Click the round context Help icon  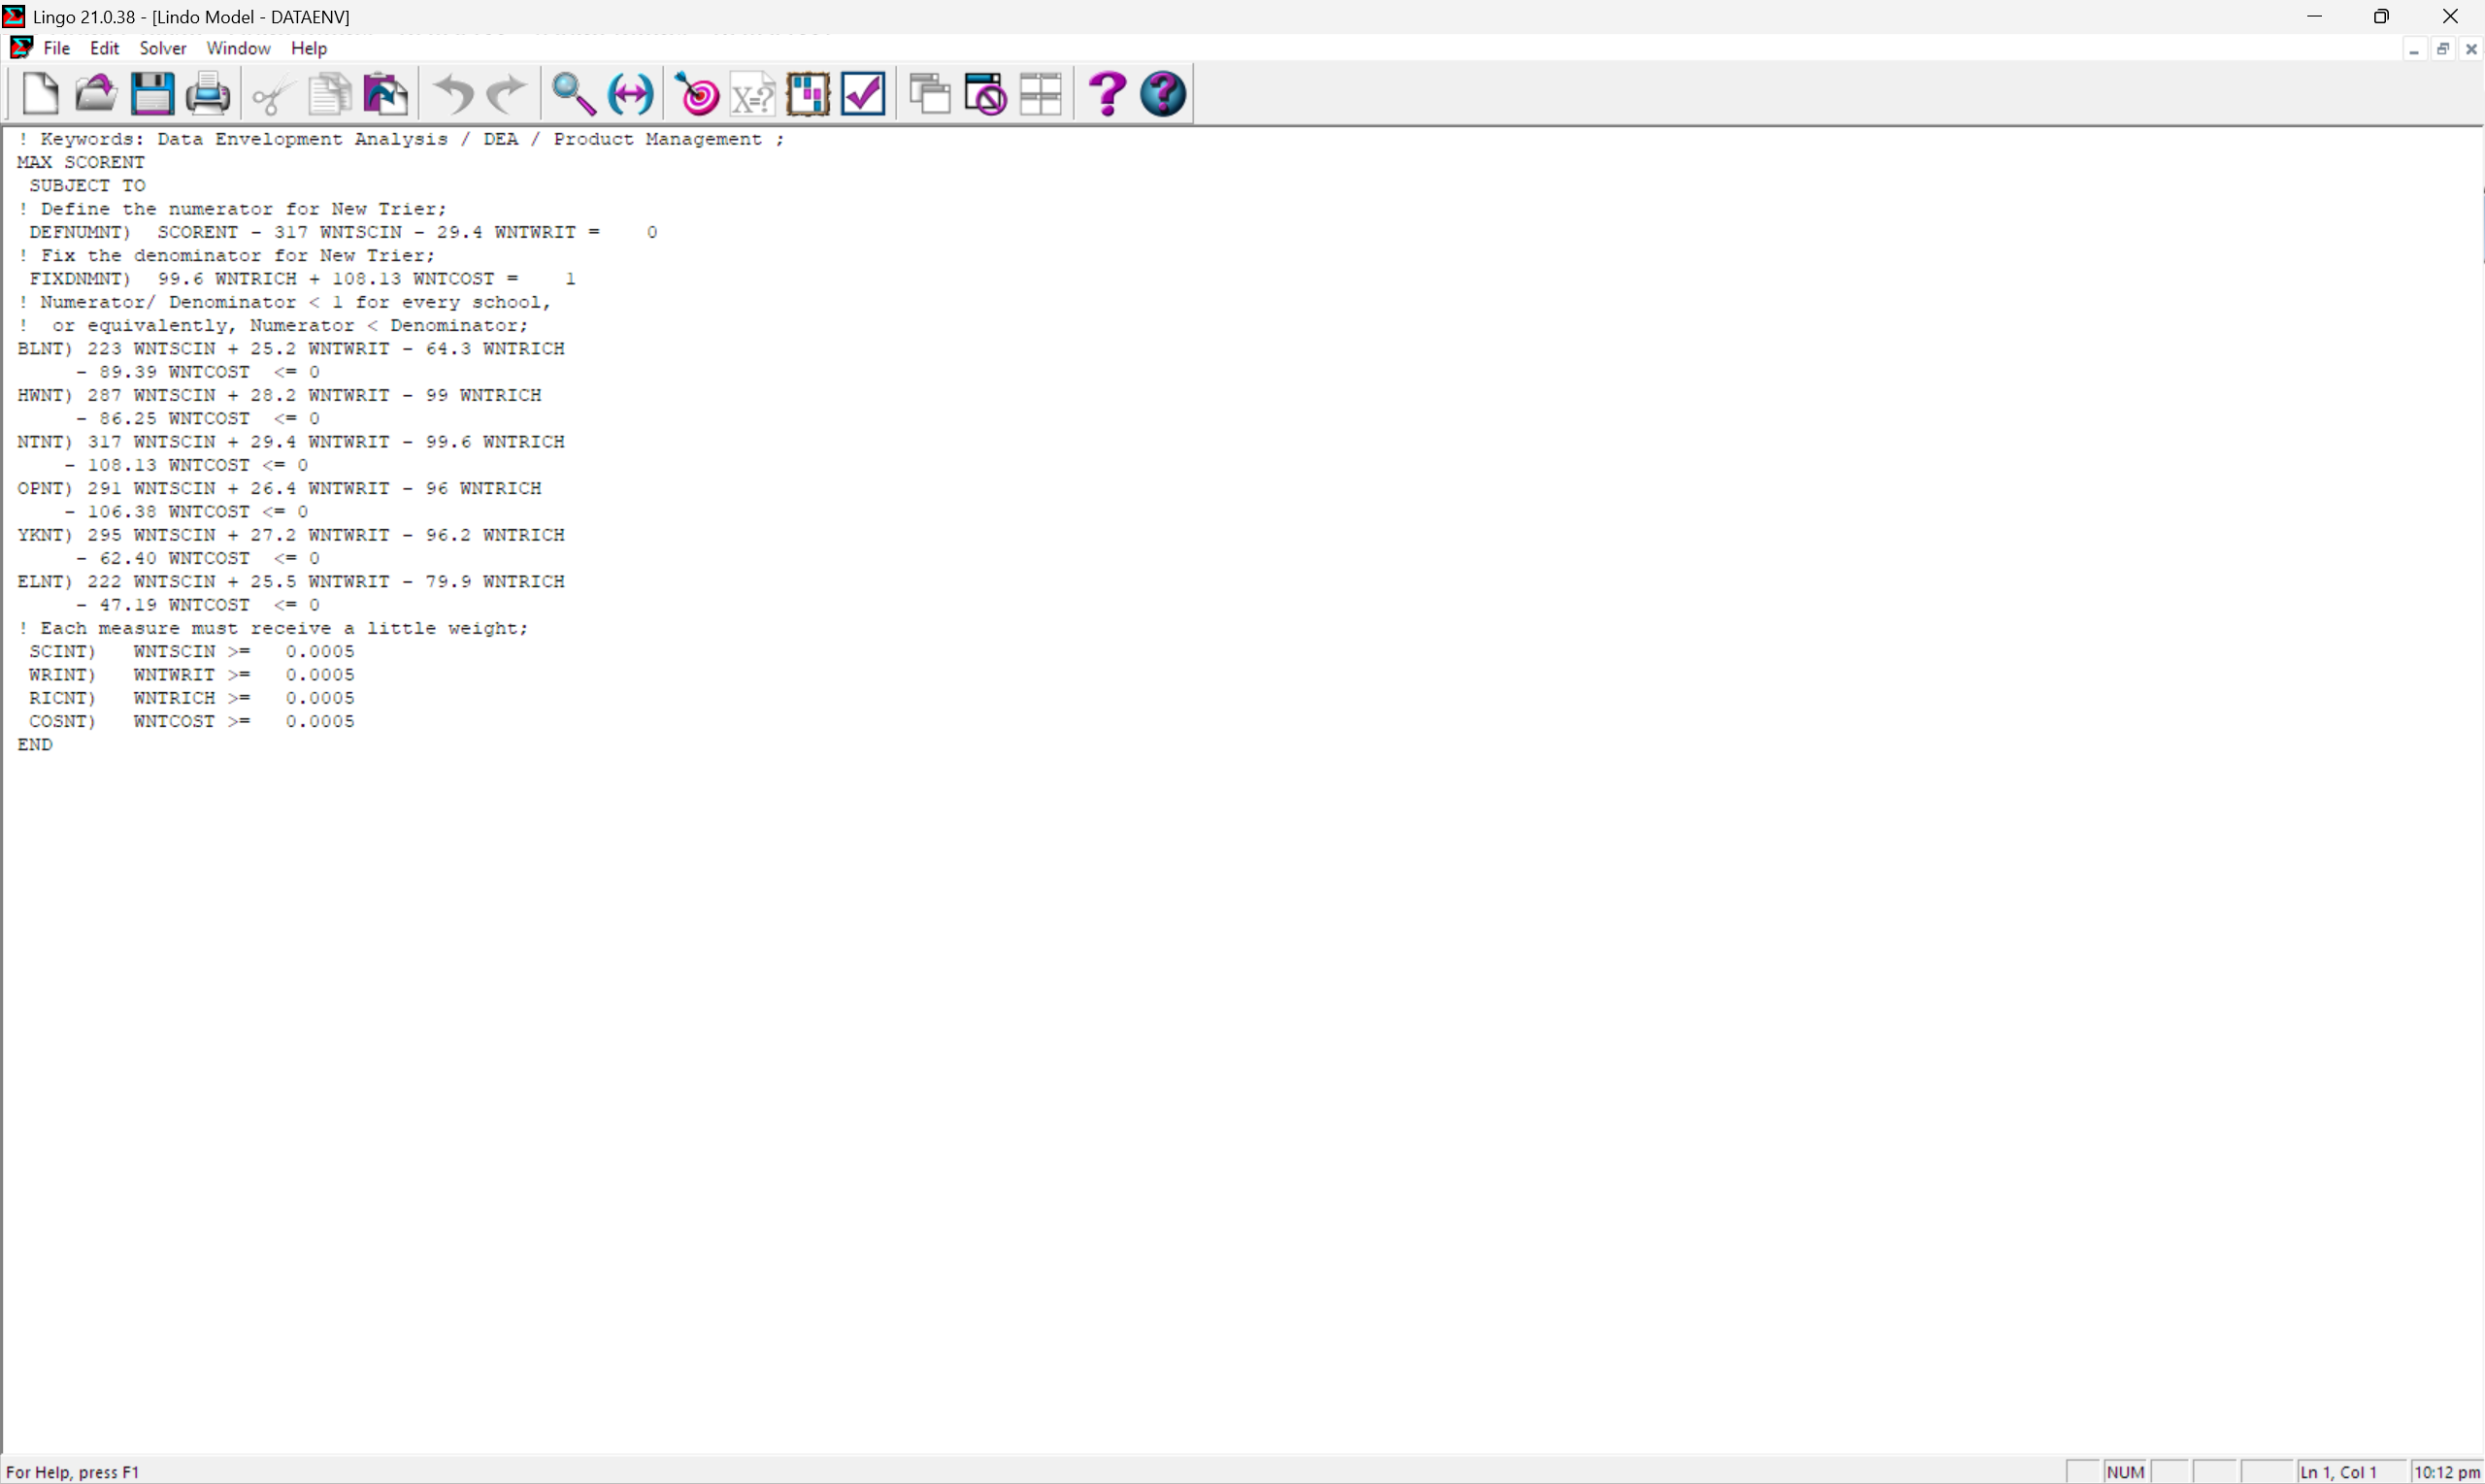pyautogui.click(x=1163, y=94)
